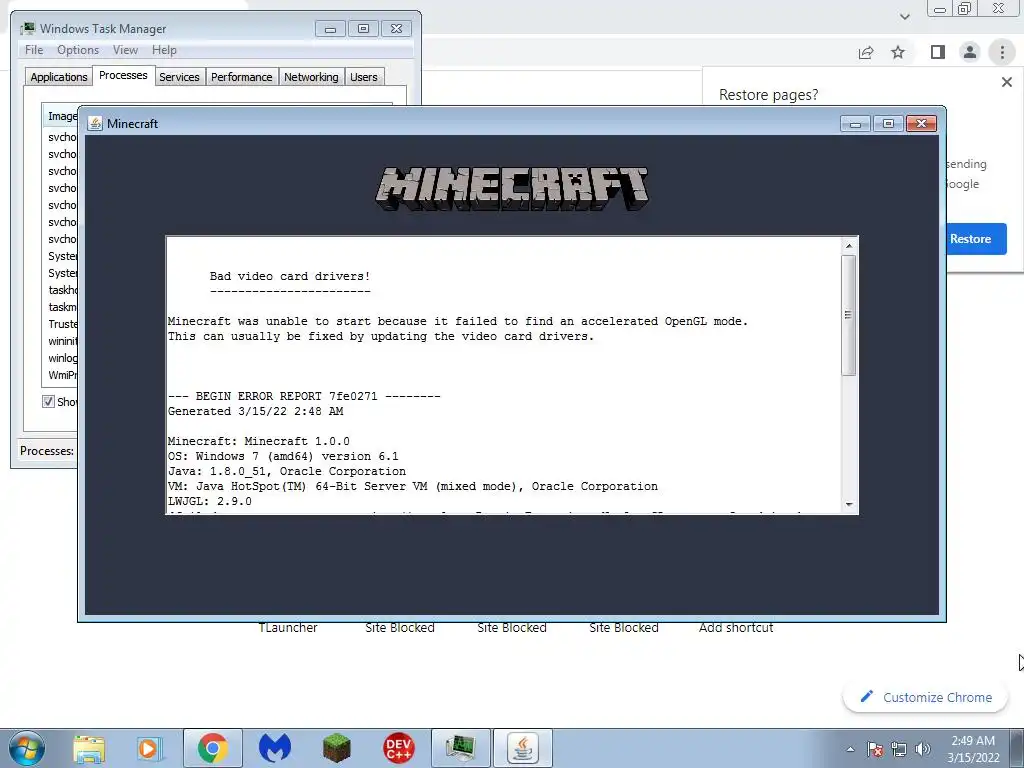1024x768 pixels.
Task: Switch to the Performance tab
Action: coord(242,77)
